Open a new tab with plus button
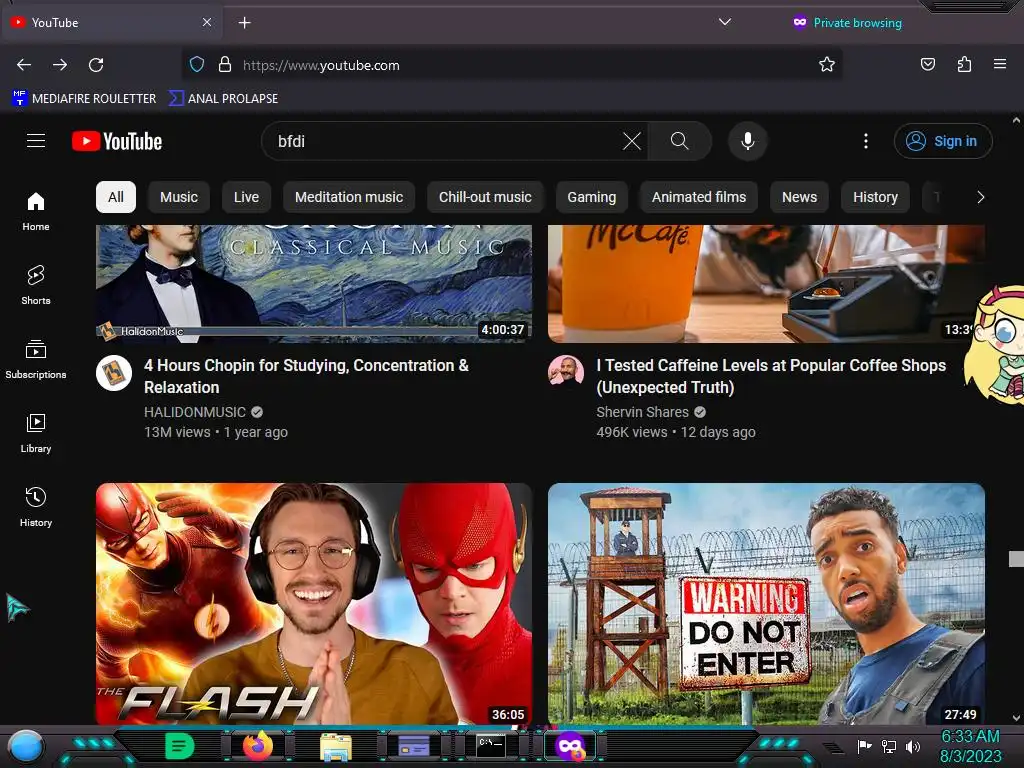 244,23
